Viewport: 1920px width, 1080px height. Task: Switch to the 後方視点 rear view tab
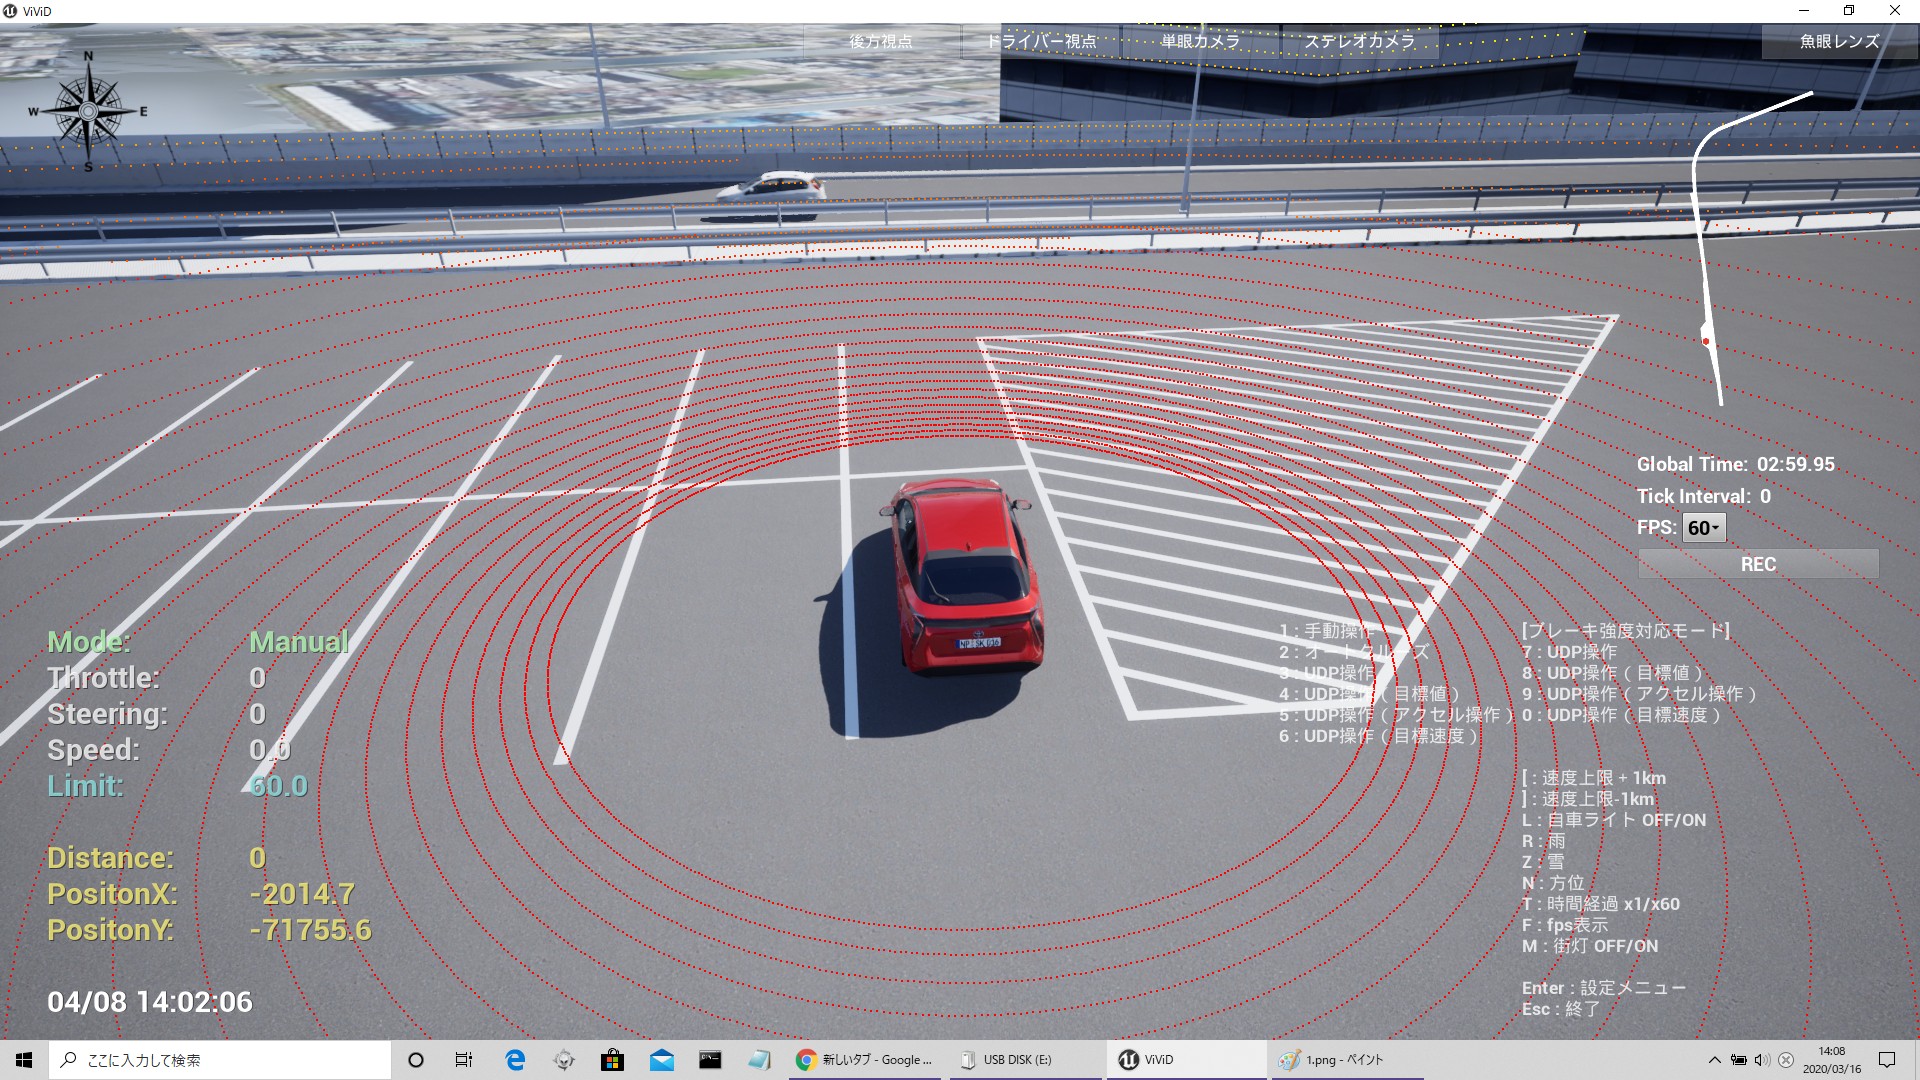[x=881, y=41]
